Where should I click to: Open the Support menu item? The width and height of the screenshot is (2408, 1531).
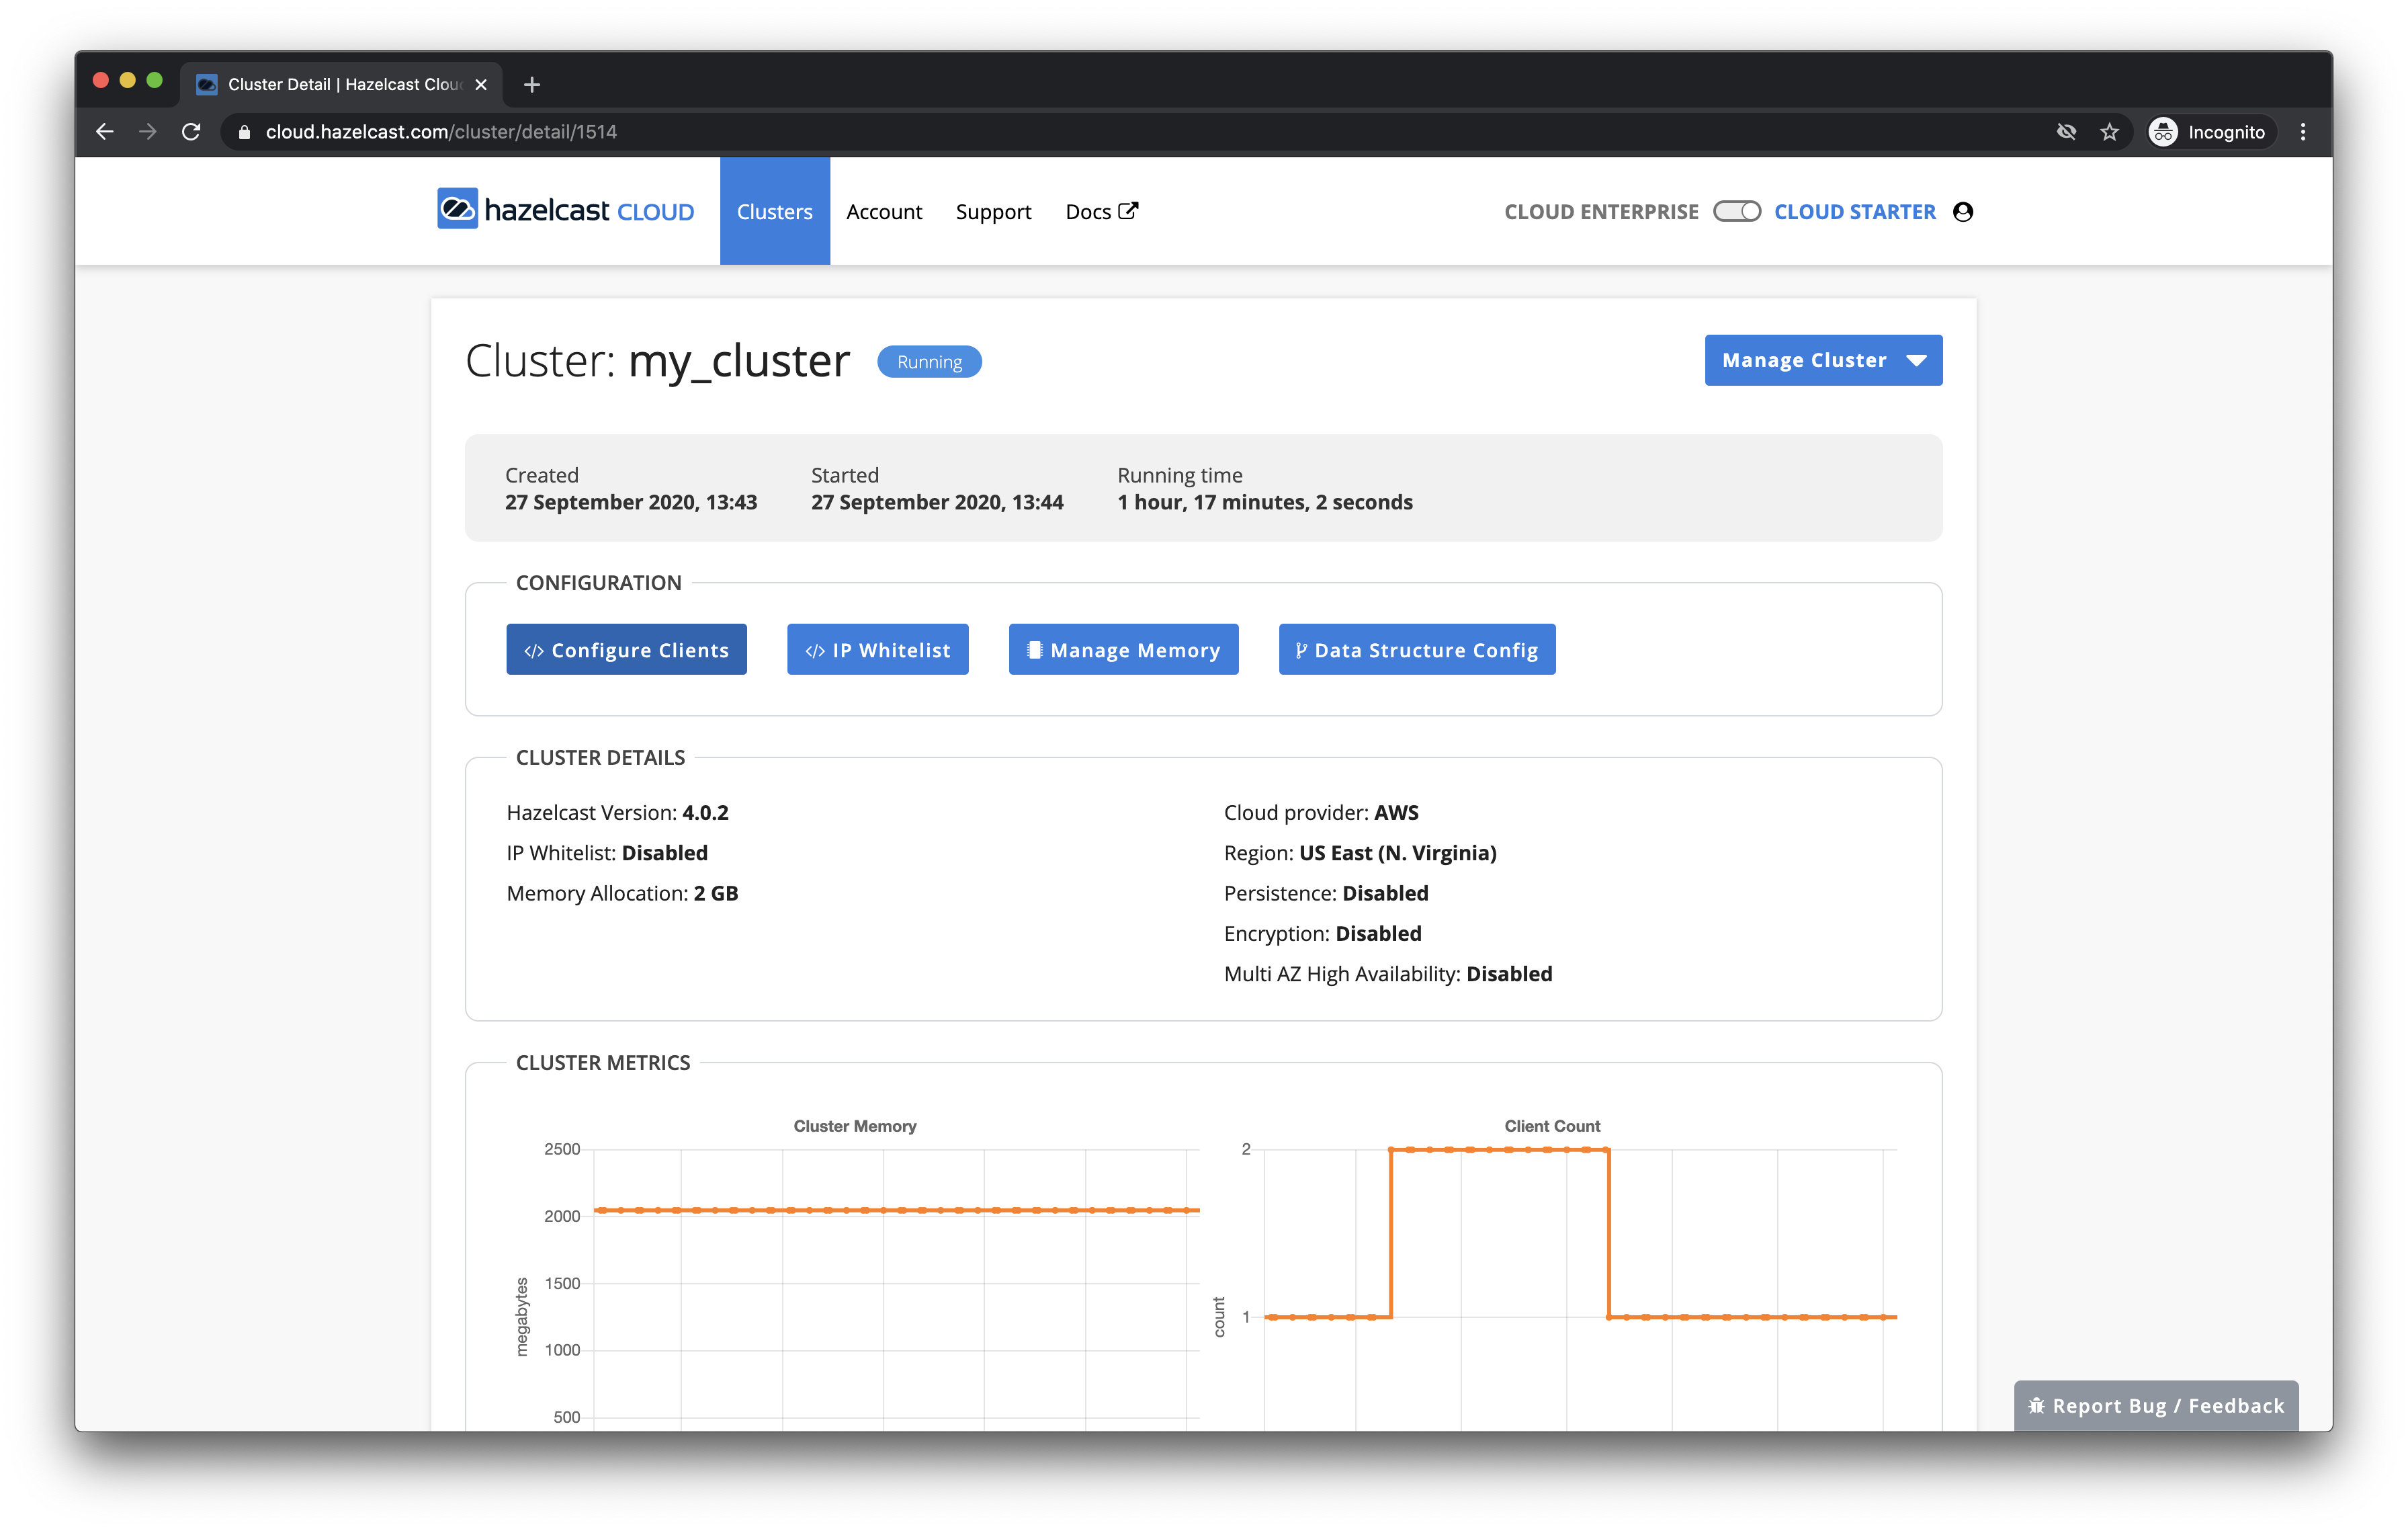993,212
